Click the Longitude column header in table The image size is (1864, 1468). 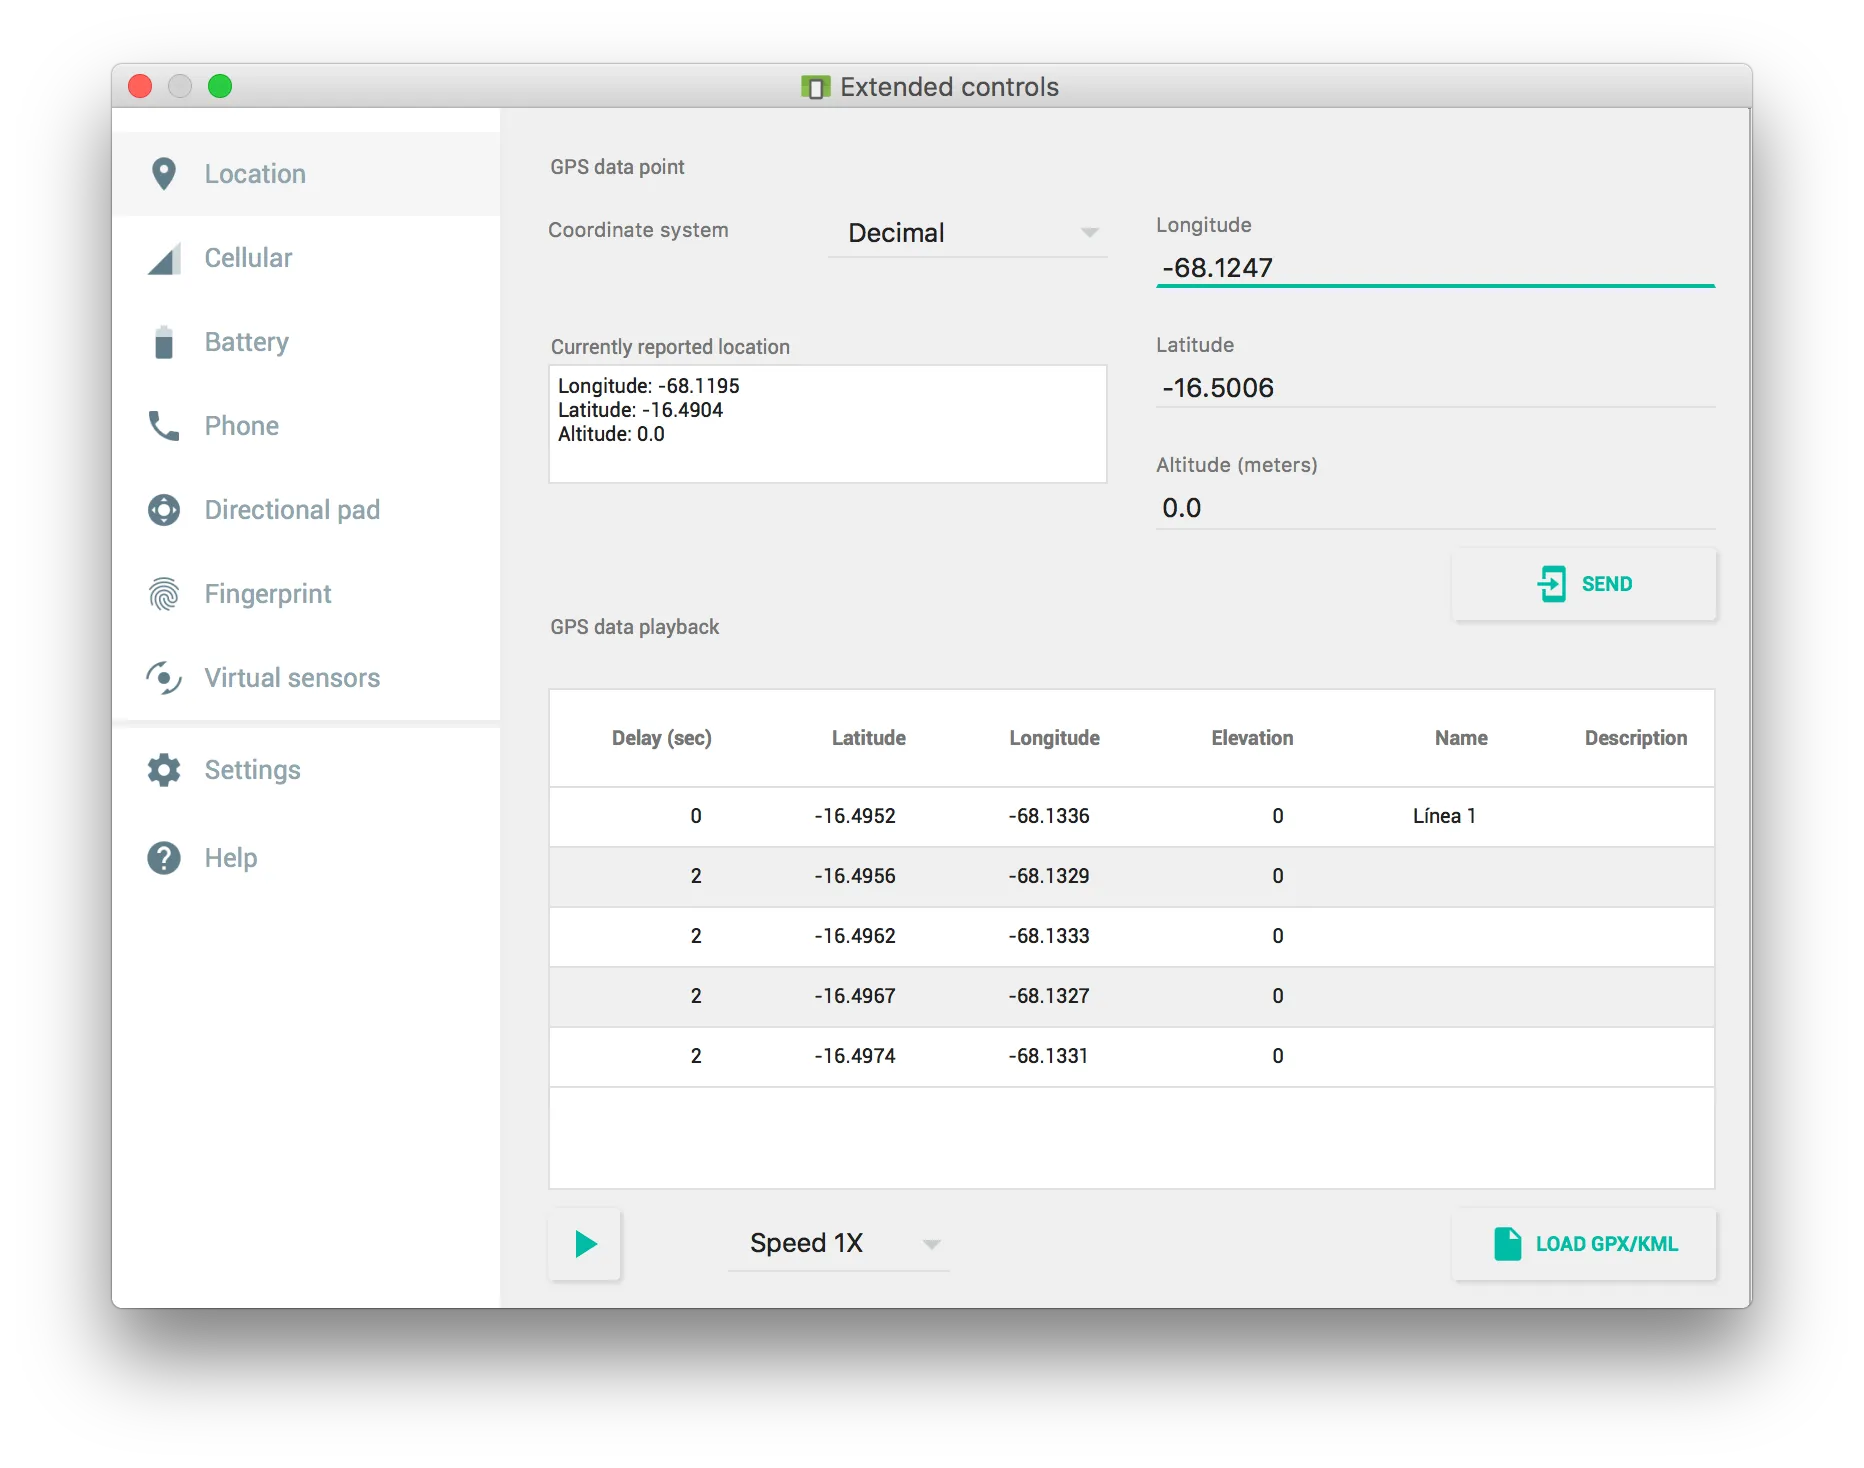[x=1054, y=738]
